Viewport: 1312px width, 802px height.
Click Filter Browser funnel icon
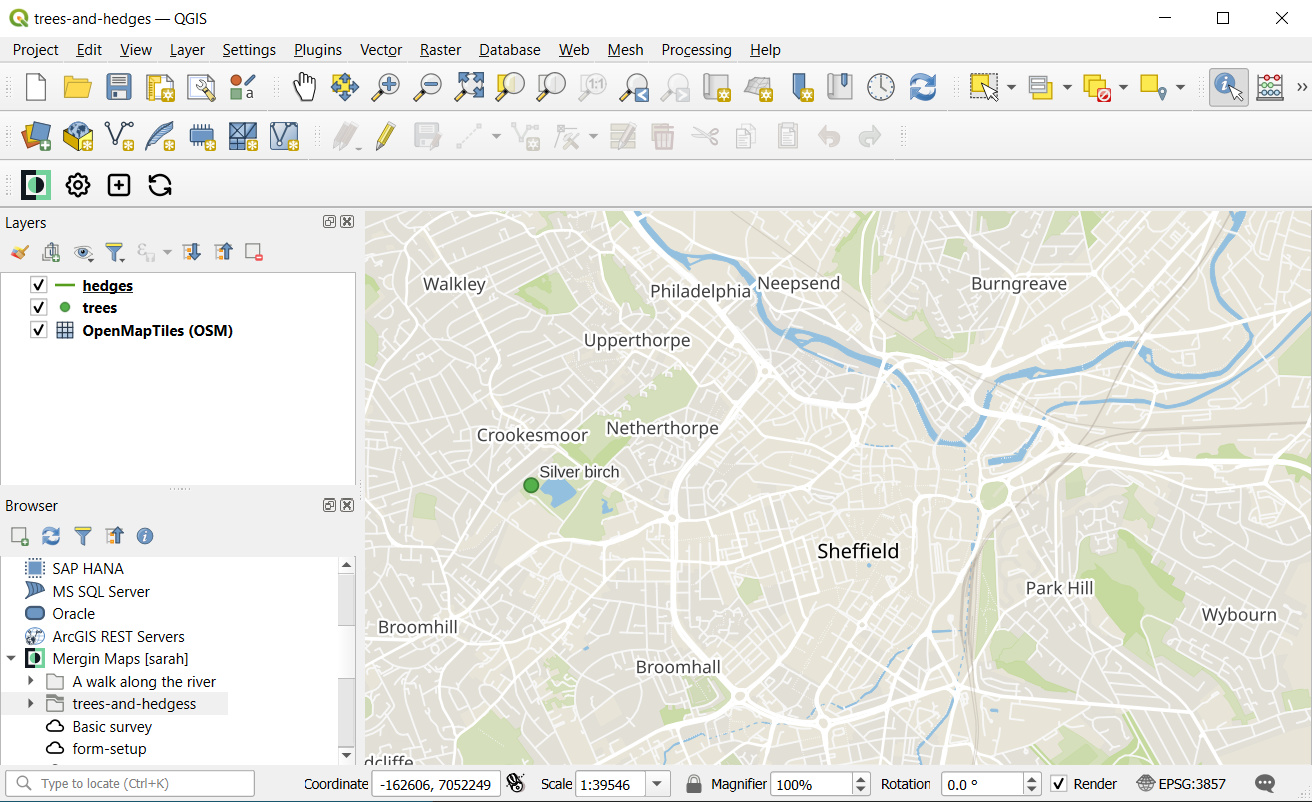83,536
